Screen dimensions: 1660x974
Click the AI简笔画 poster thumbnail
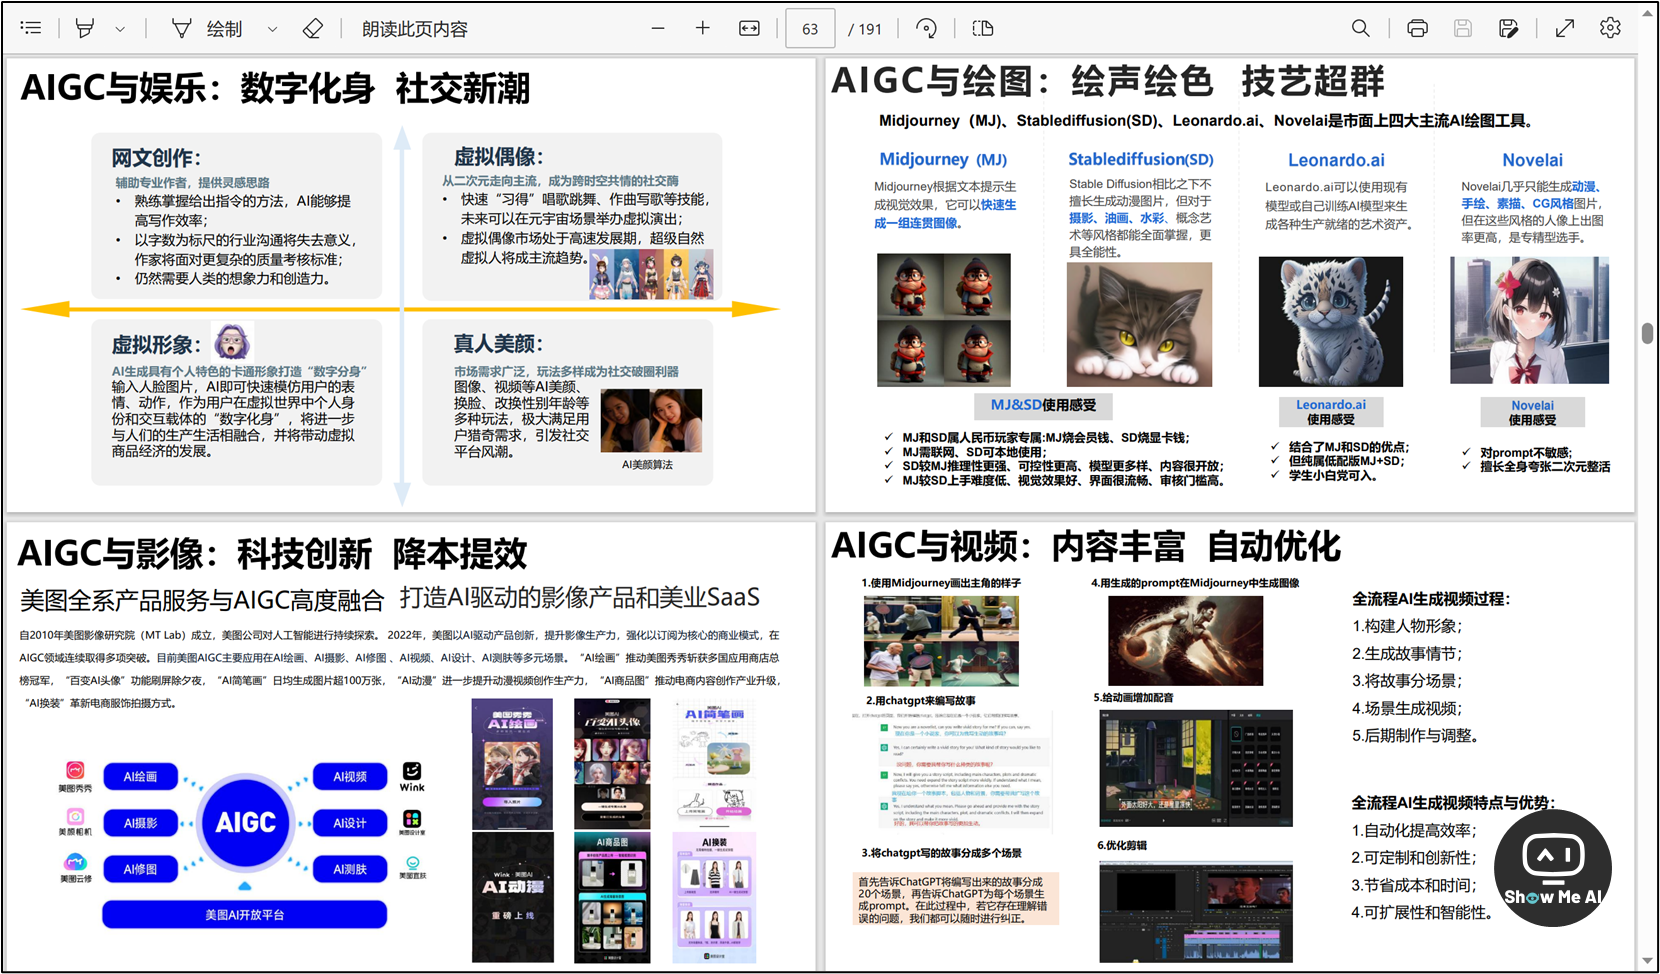(x=714, y=763)
